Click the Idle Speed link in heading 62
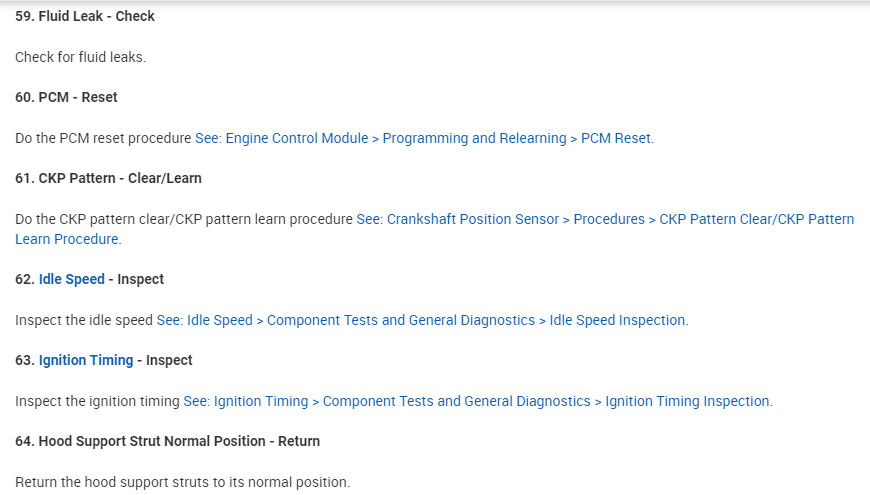The width and height of the screenshot is (870, 495). pos(71,279)
